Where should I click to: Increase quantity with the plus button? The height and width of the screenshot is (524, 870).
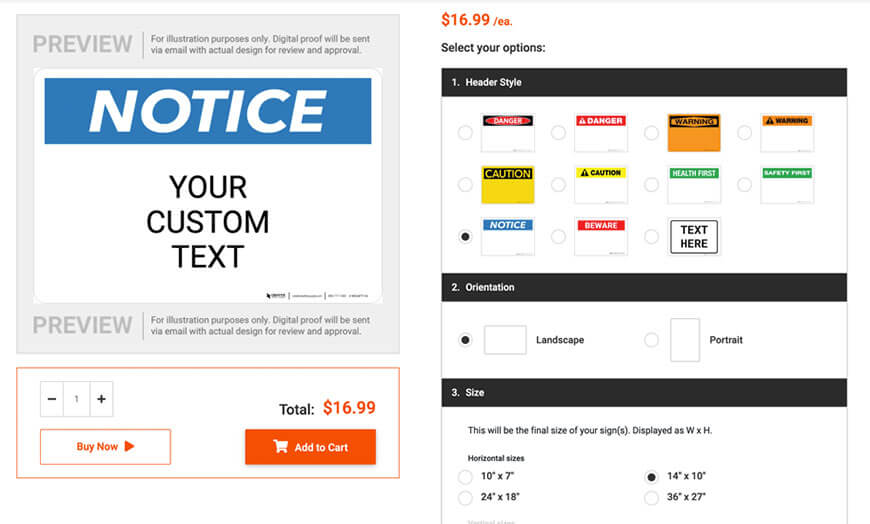101,399
